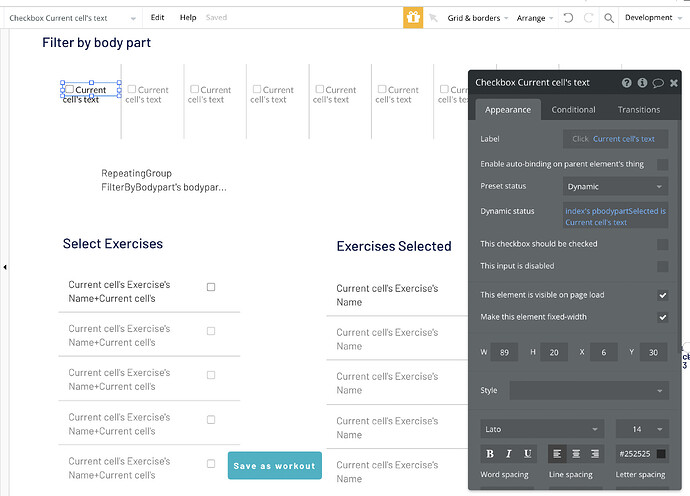This screenshot has height=496, width=690.
Task: Select the pointer tool icon in toolbar
Action: coord(433,18)
